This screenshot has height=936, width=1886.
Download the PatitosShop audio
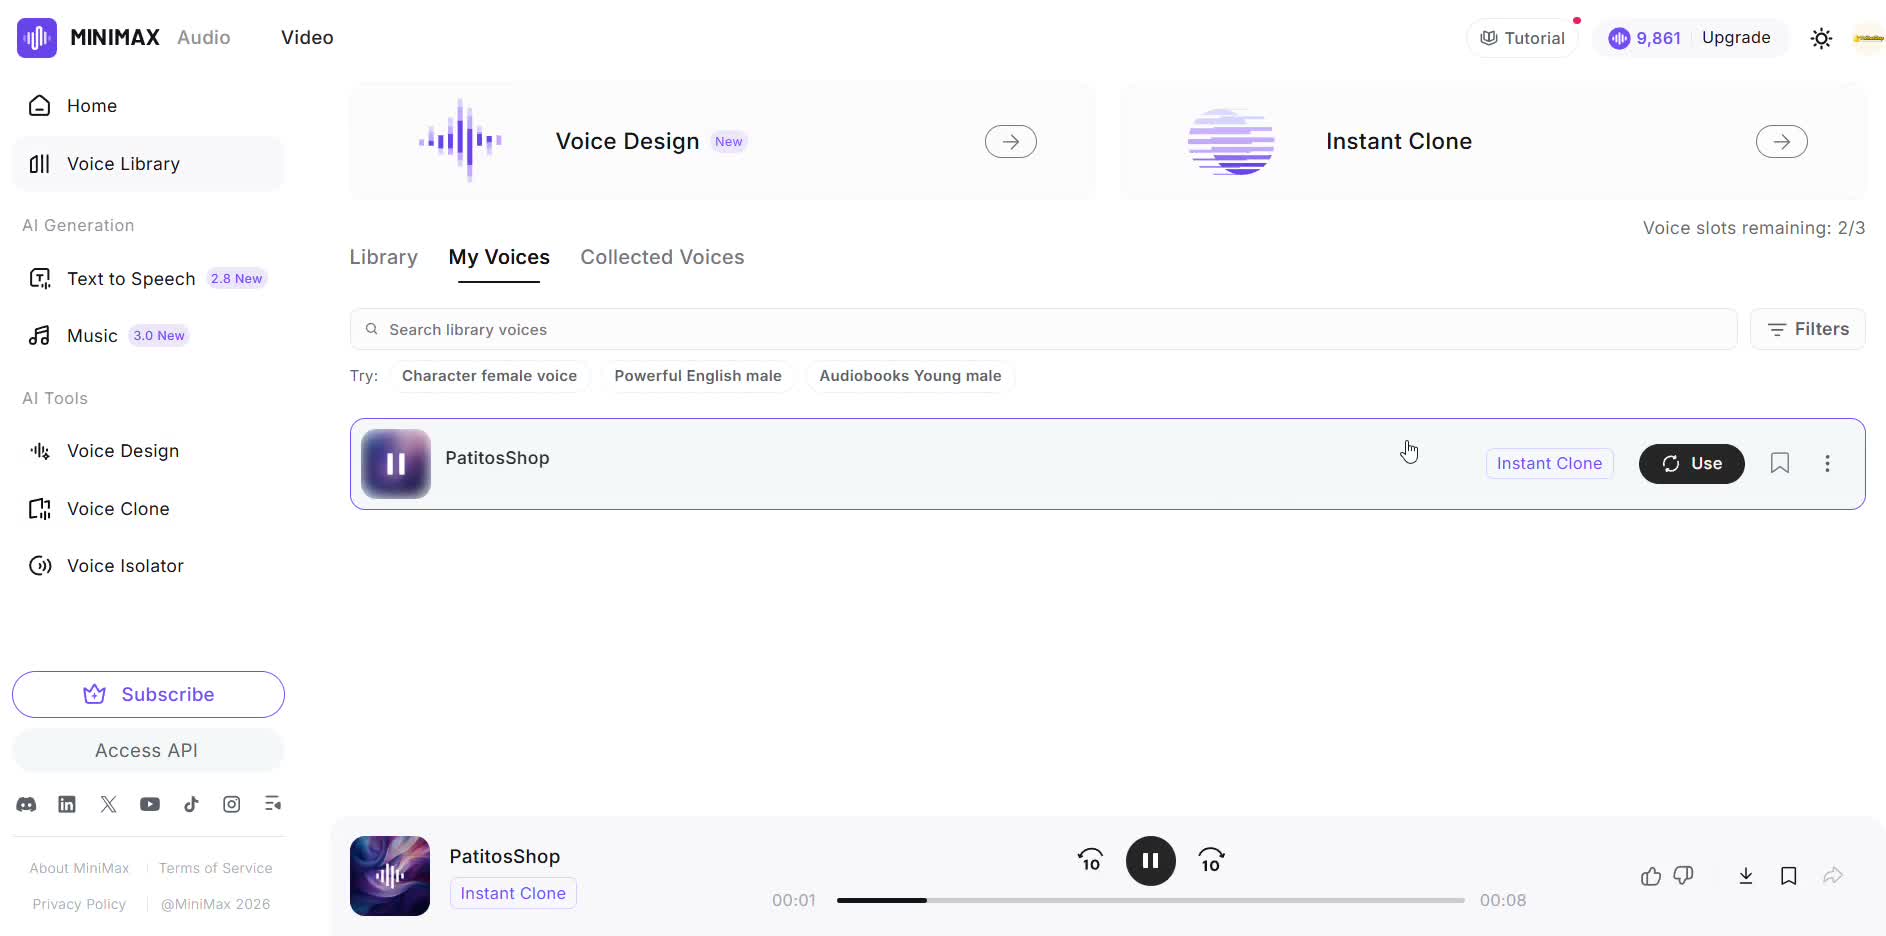coord(1746,876)
